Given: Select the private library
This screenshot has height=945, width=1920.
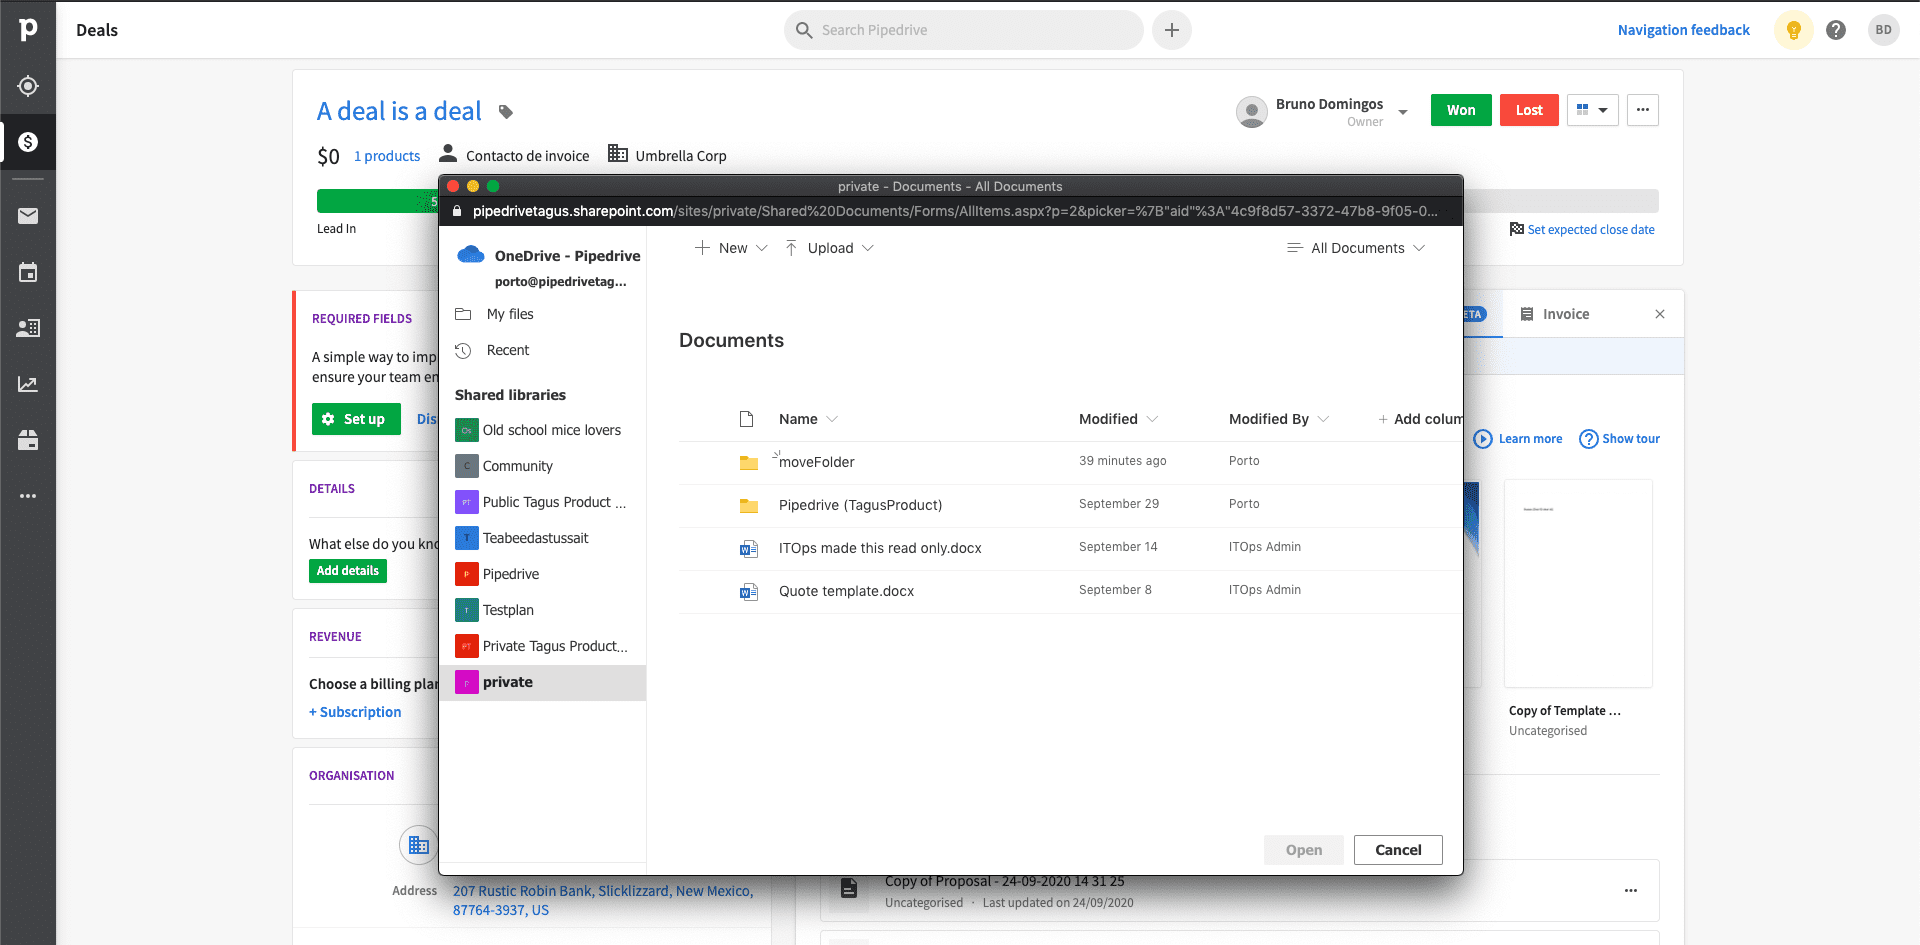Looking at the screenshot, I should point(543,682).
